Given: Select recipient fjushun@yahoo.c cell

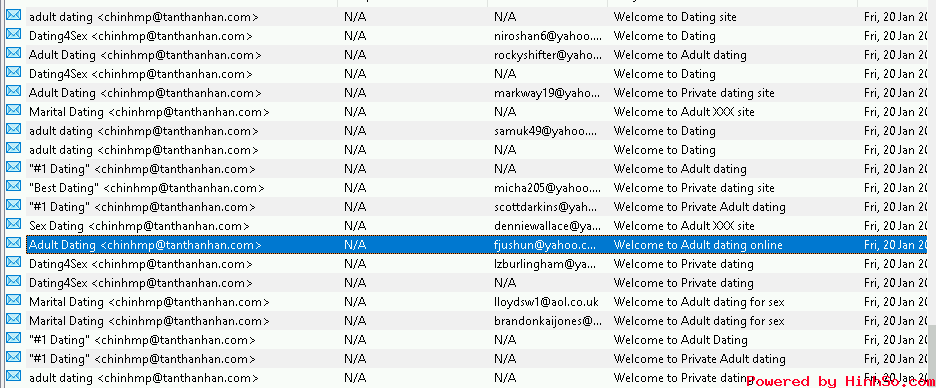Looking at the screenshot, I should (x=545, y=245).
